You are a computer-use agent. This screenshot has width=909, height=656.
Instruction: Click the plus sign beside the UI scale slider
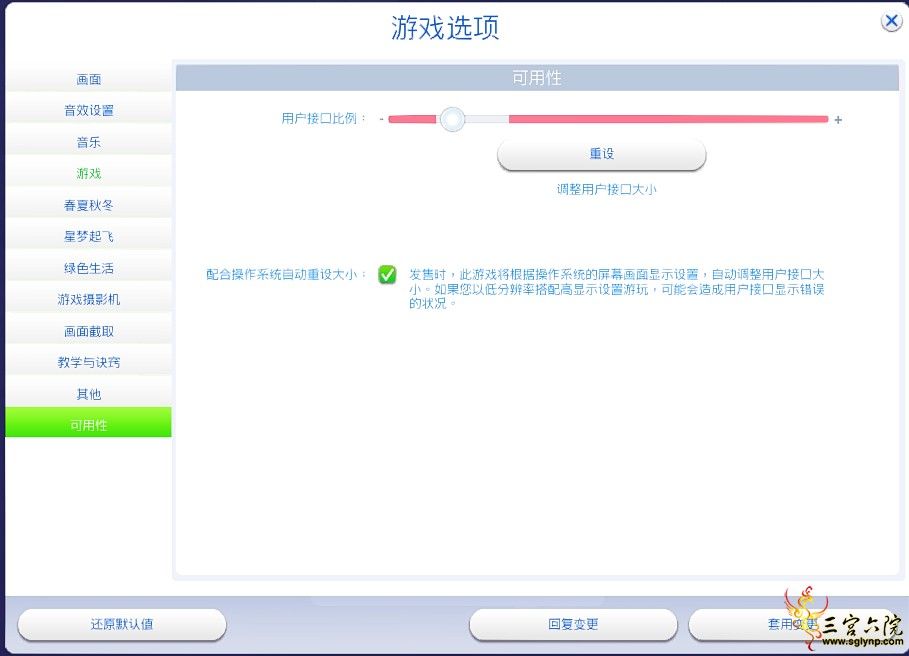838,120
